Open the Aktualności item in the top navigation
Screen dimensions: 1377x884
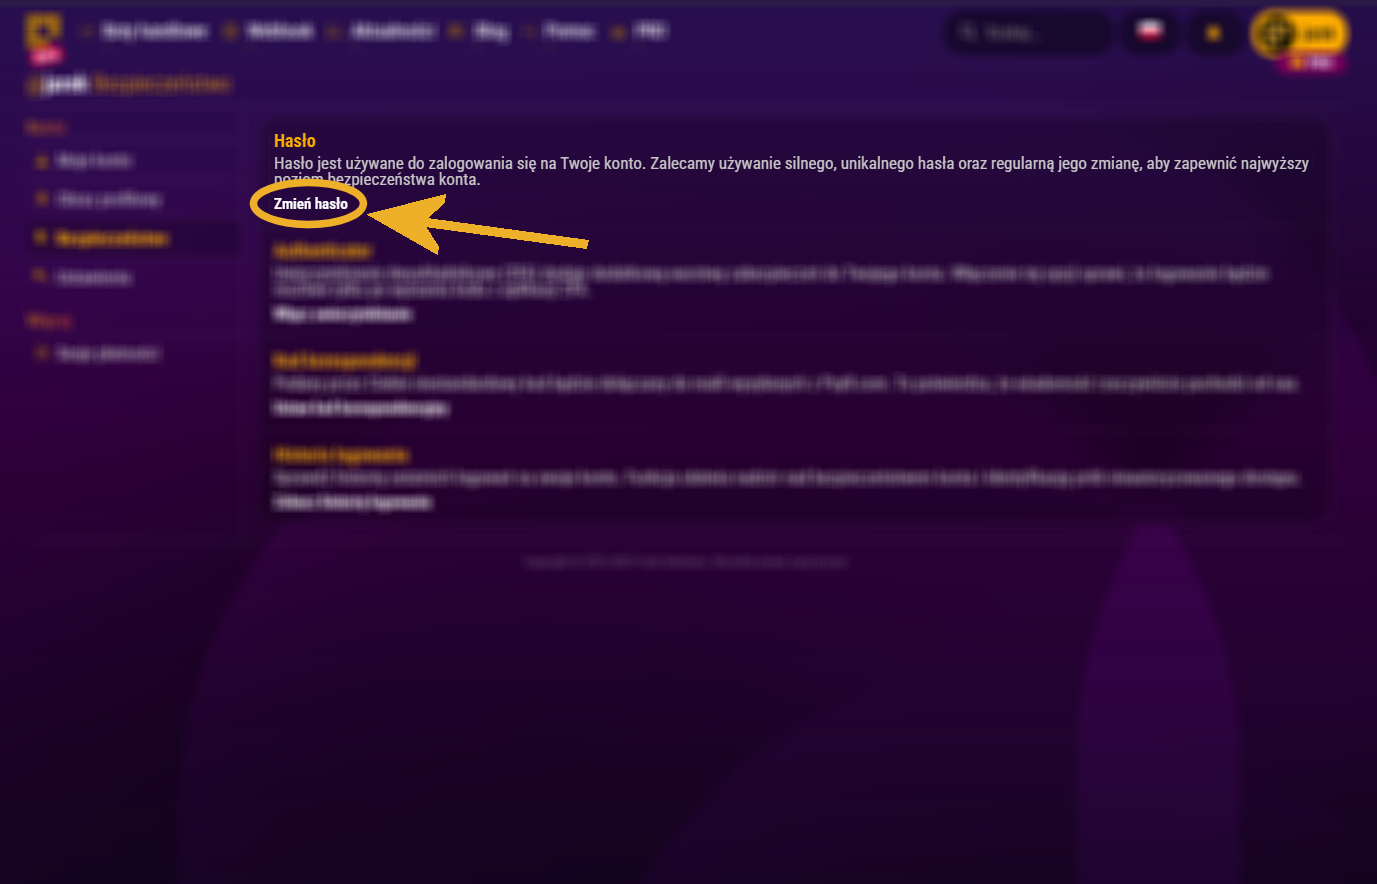click(393, 31)
